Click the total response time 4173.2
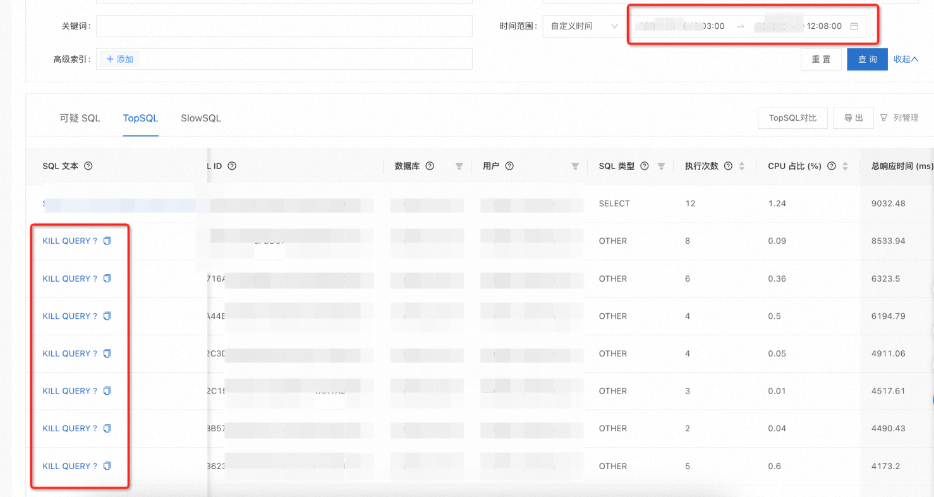Screen dimensions: 934x497 [885, 466]
